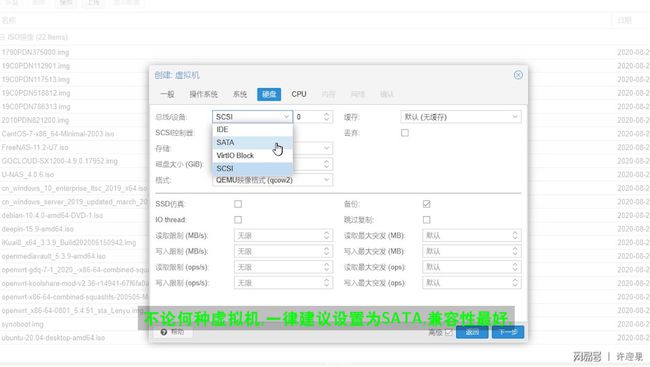
Task: Choose SCSI option in the bus list
Action: (x=252, y=168)
